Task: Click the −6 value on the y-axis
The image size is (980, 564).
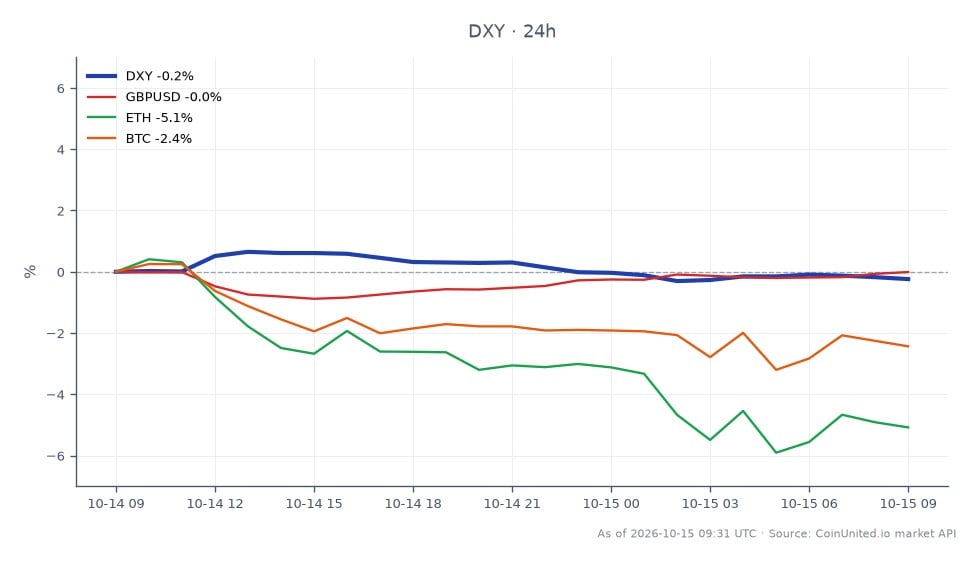Action: click(56, 456)
